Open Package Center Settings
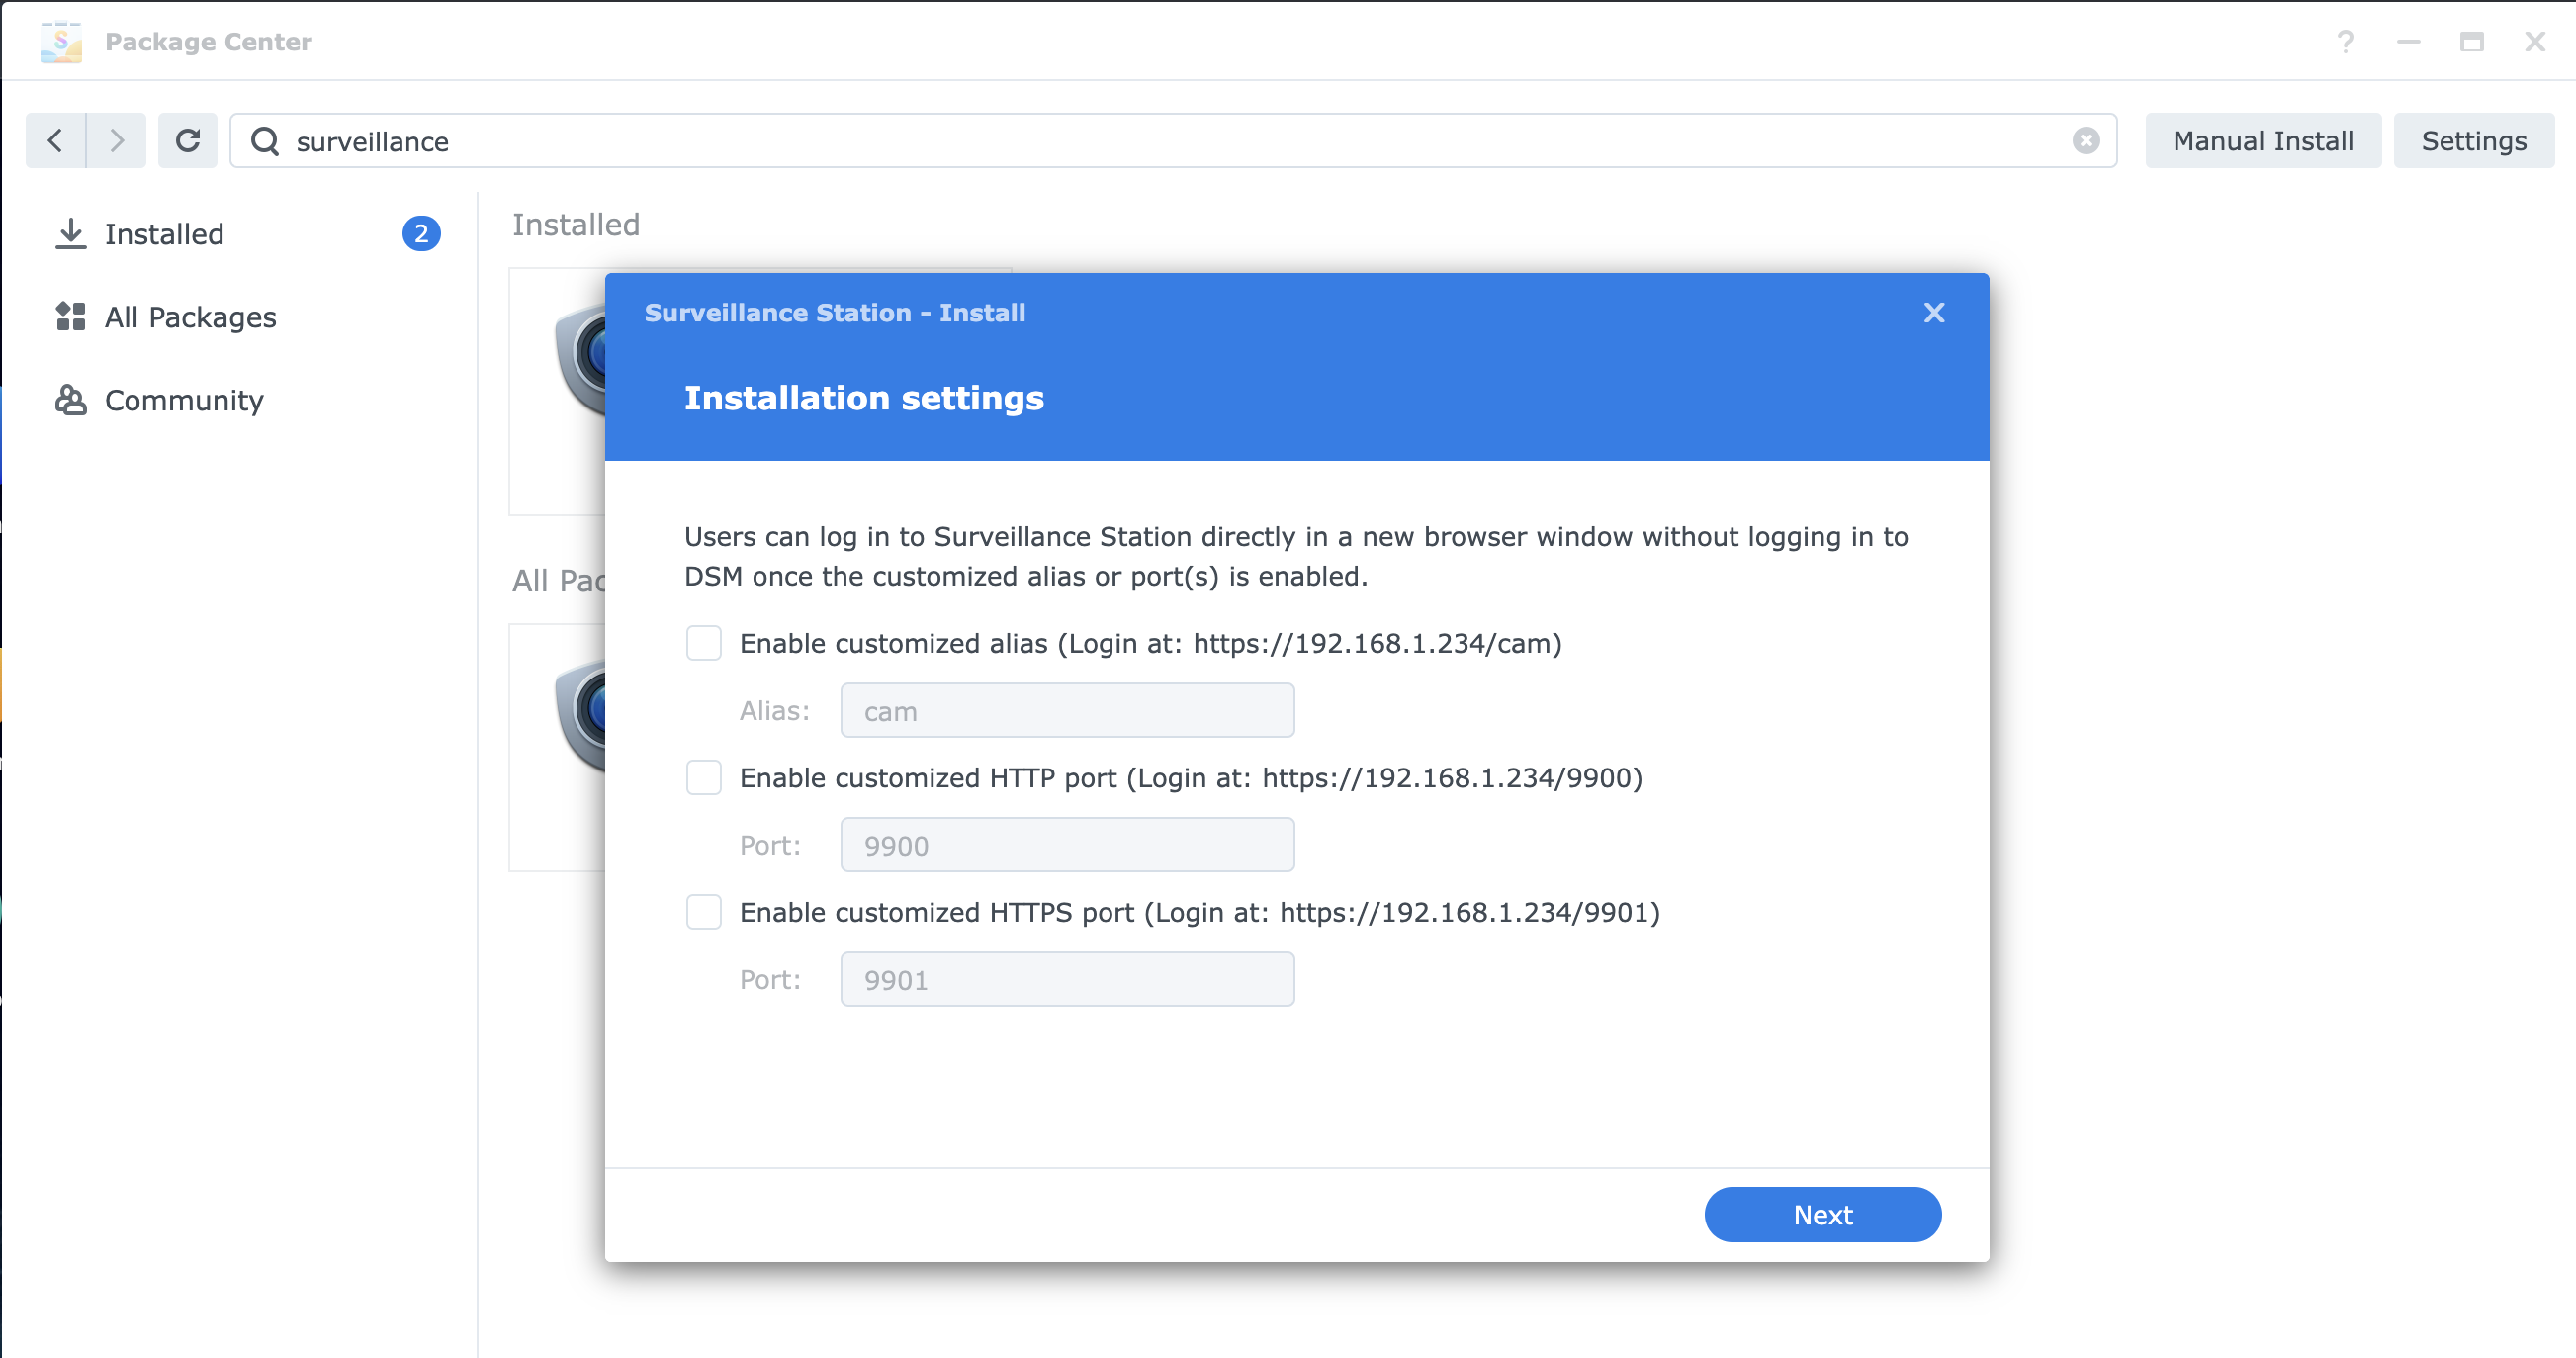 pyautogui.click(x=2473, y=141)
